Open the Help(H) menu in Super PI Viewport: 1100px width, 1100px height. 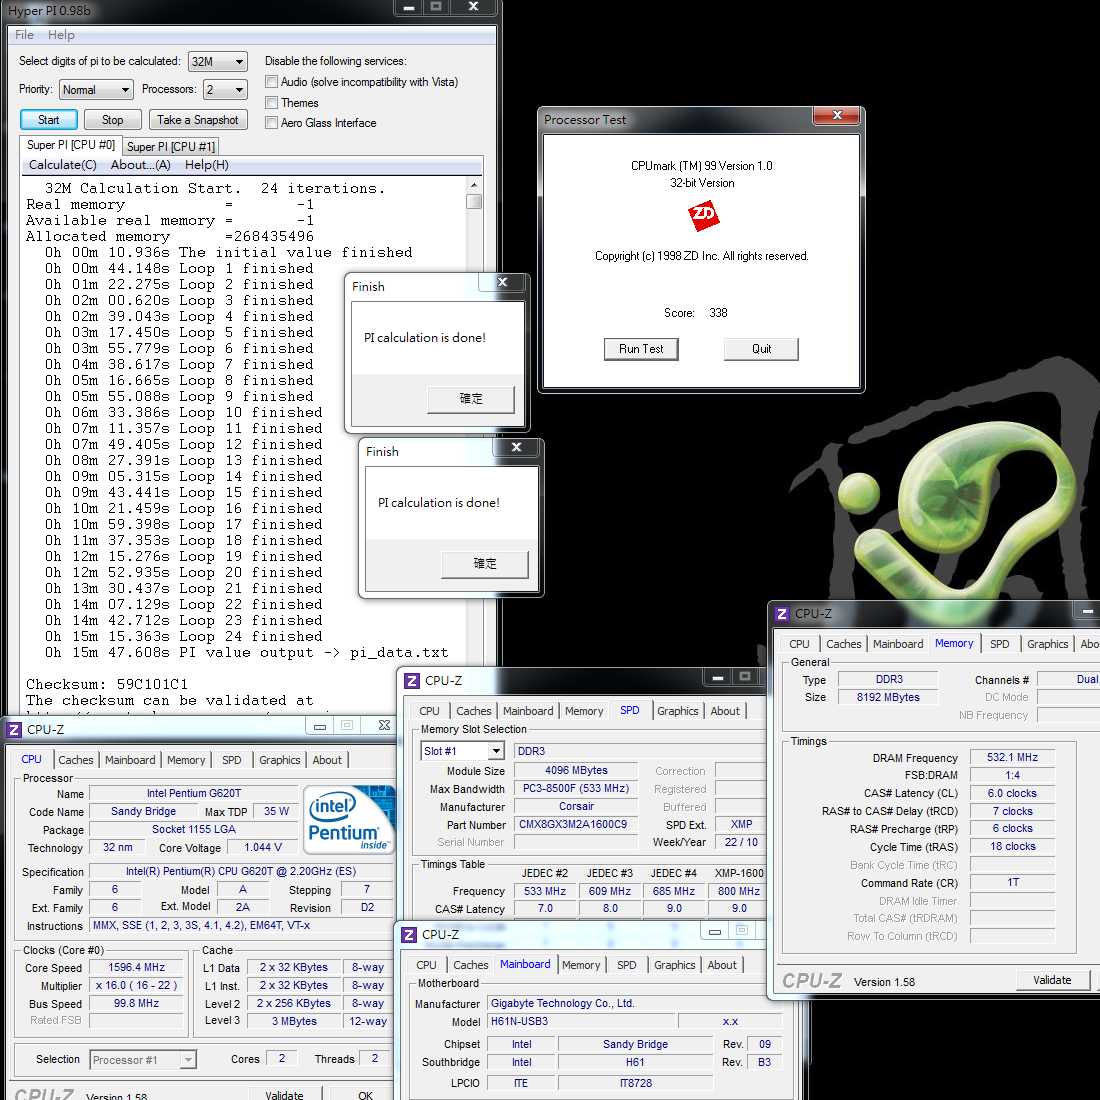tap(207, 165)
